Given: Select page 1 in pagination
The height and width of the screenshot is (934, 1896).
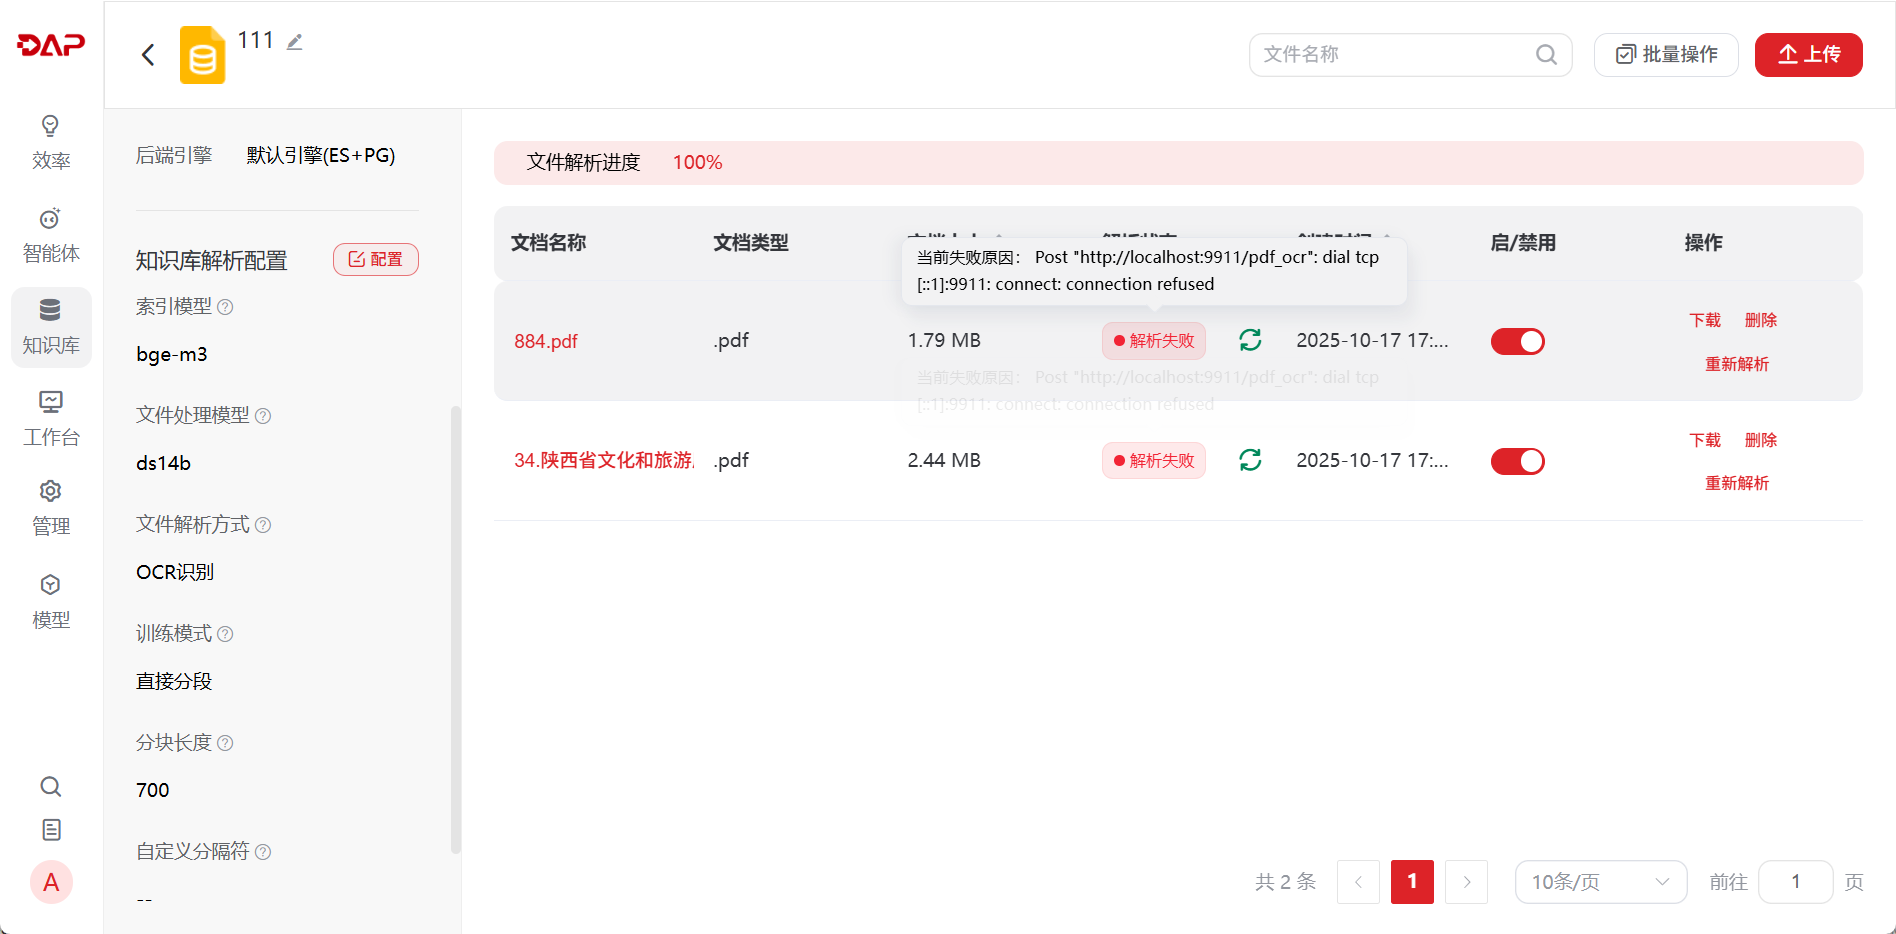Looking at the screenshot, I should (x=1412, y=882).
